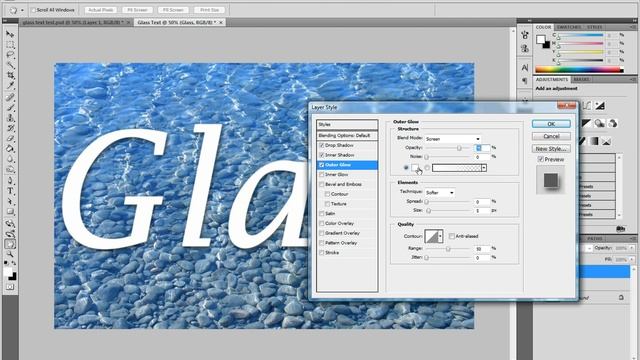This screenshot has width=640, height=360.
Task: Select the Crop tool
Action: (10, 76)
